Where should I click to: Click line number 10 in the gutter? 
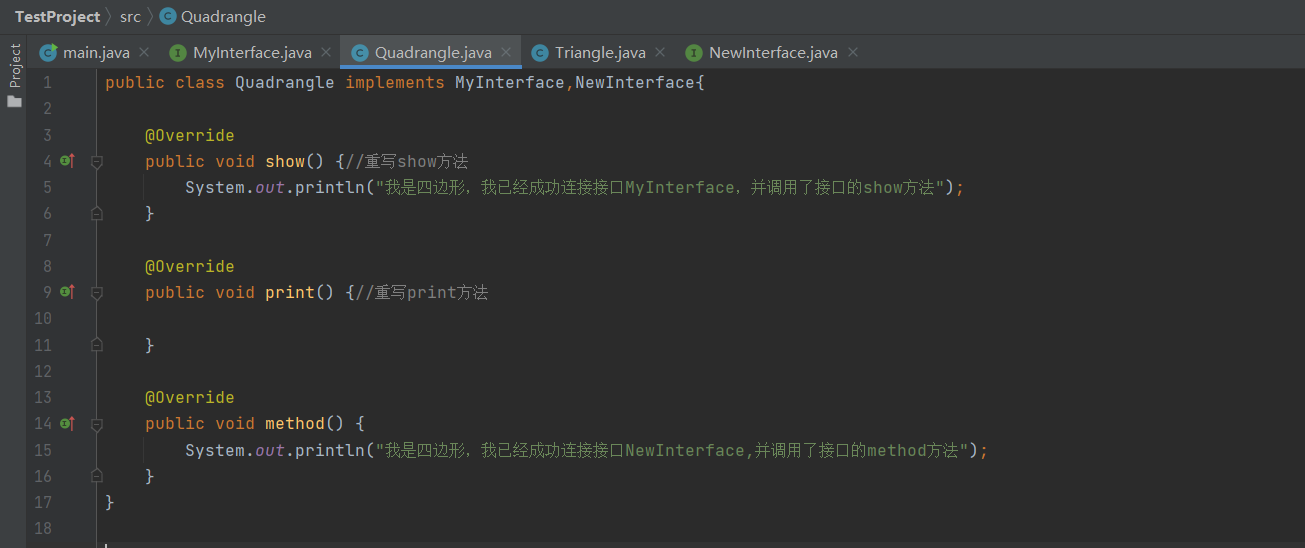[x=42, y=318]
